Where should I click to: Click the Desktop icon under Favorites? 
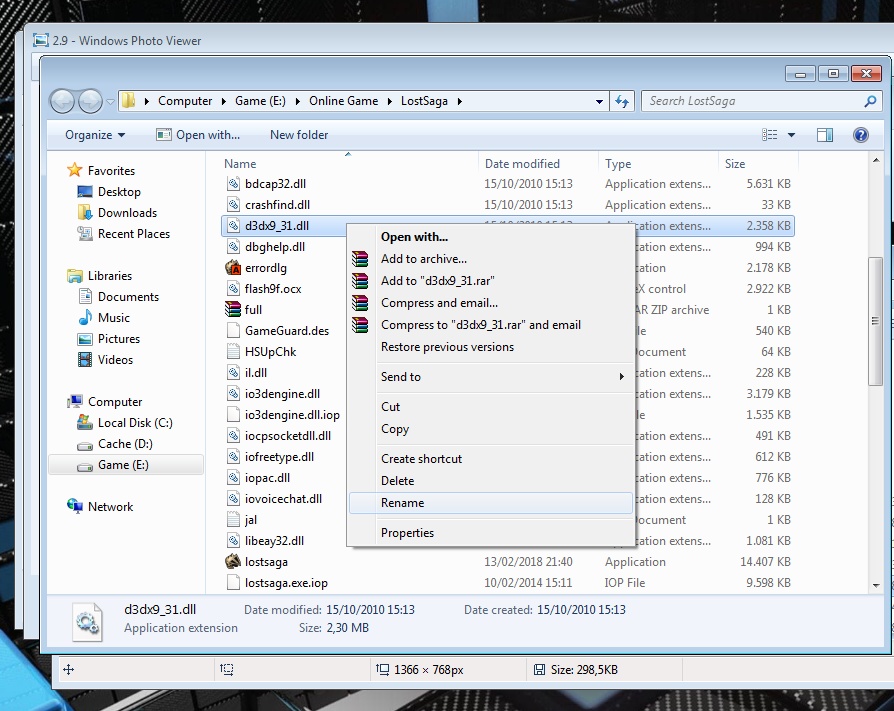tap(85, 192)
